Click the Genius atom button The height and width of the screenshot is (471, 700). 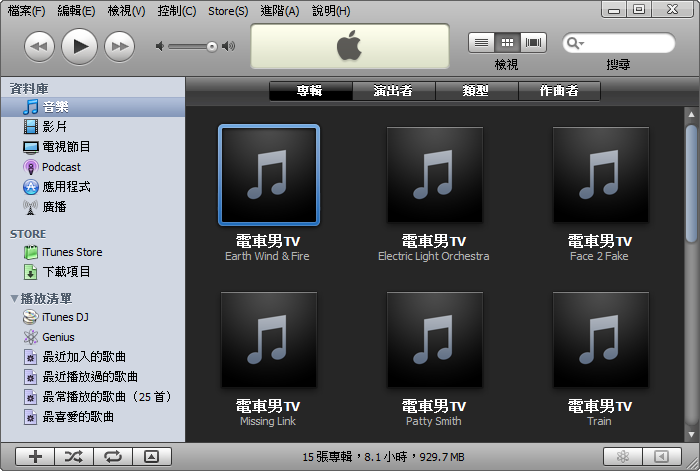click(623, 456)
